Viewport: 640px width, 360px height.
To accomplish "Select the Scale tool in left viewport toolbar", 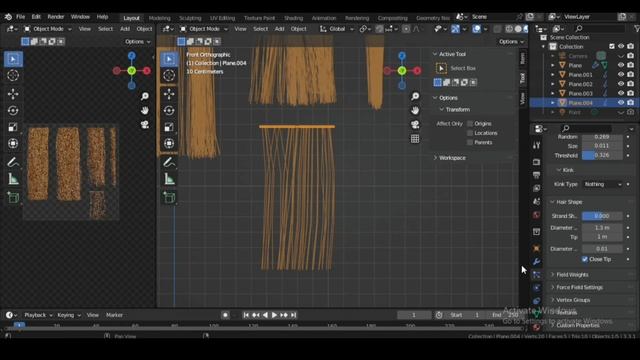I will point(13,127).
